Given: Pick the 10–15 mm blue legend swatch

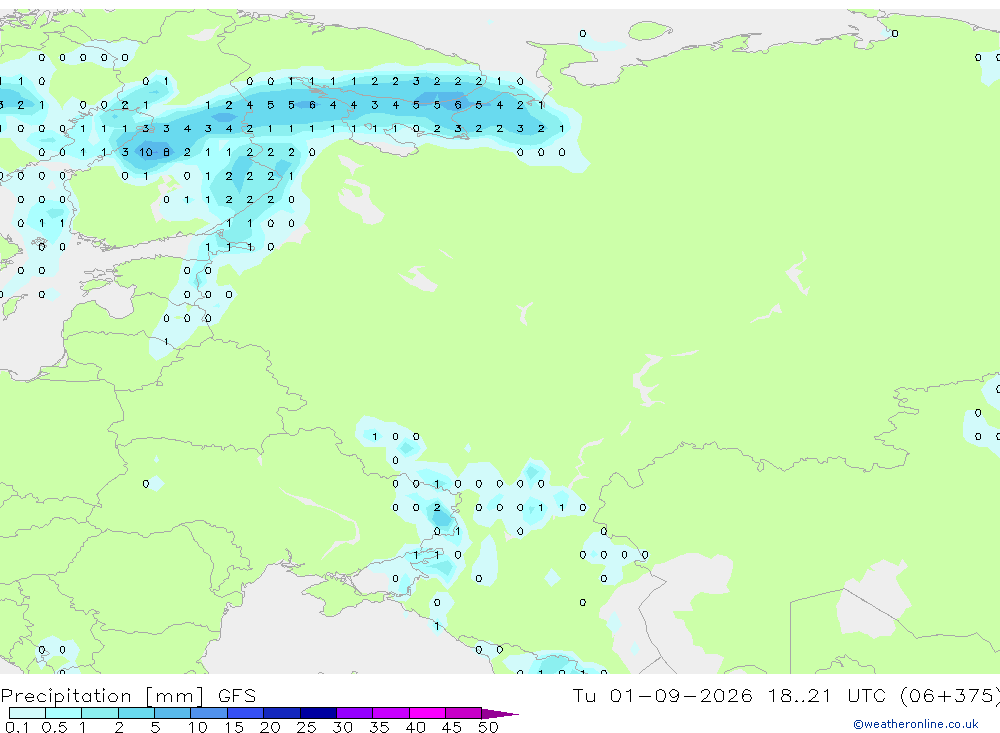Looking at the screenshot, I should tap(209, 713).
